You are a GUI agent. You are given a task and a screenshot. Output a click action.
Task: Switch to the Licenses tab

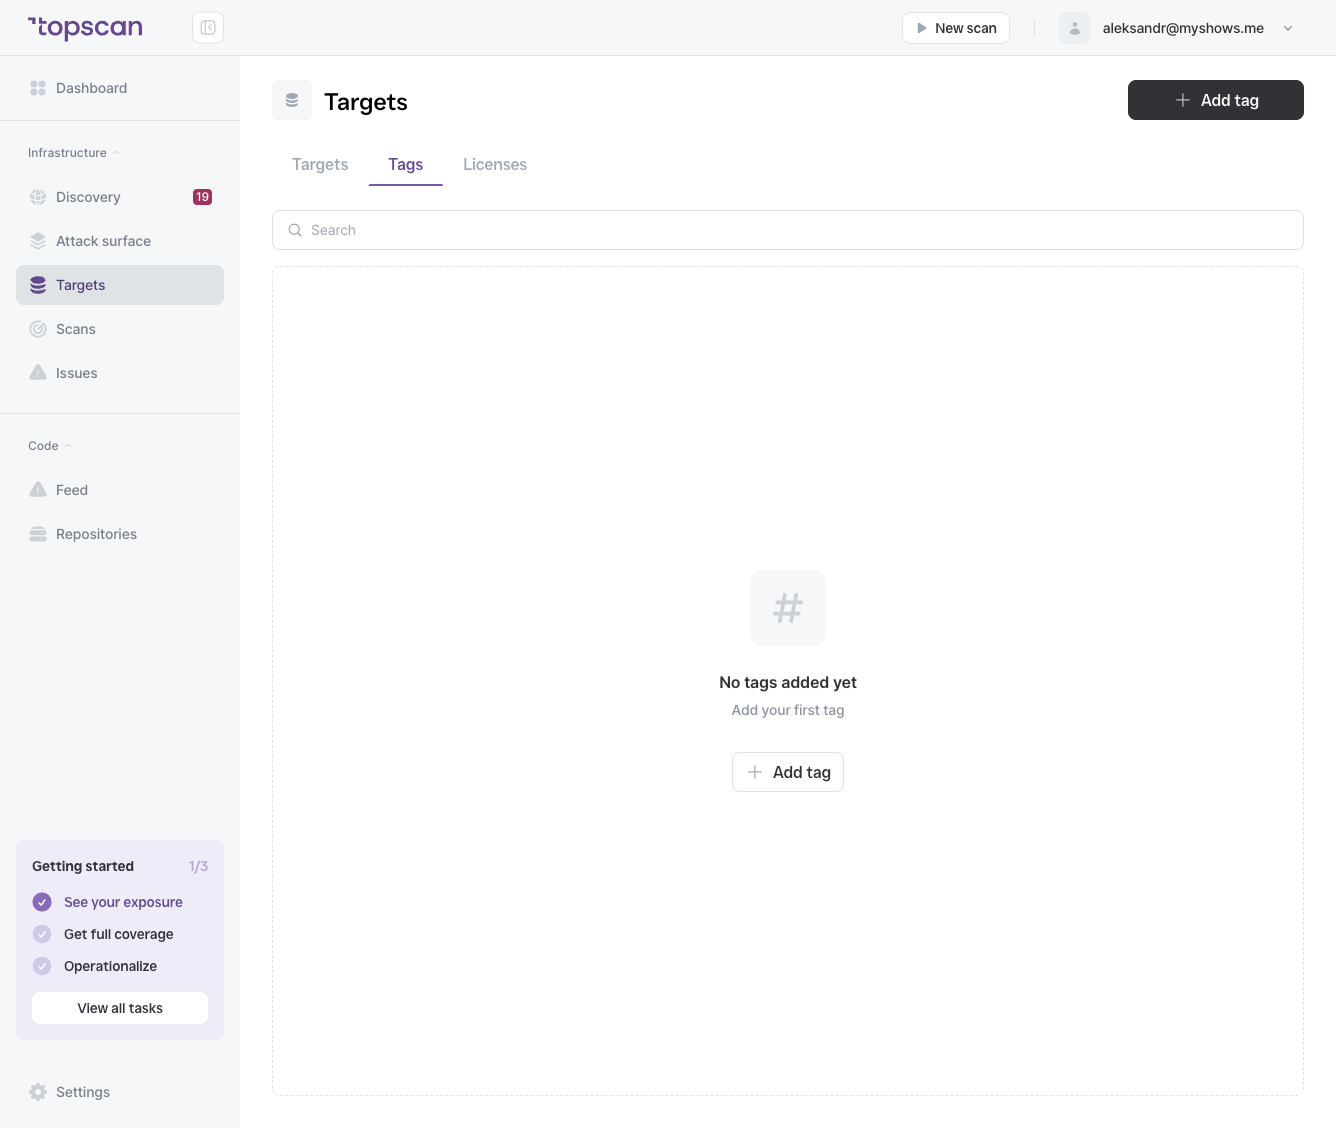(x=495, y=165)
